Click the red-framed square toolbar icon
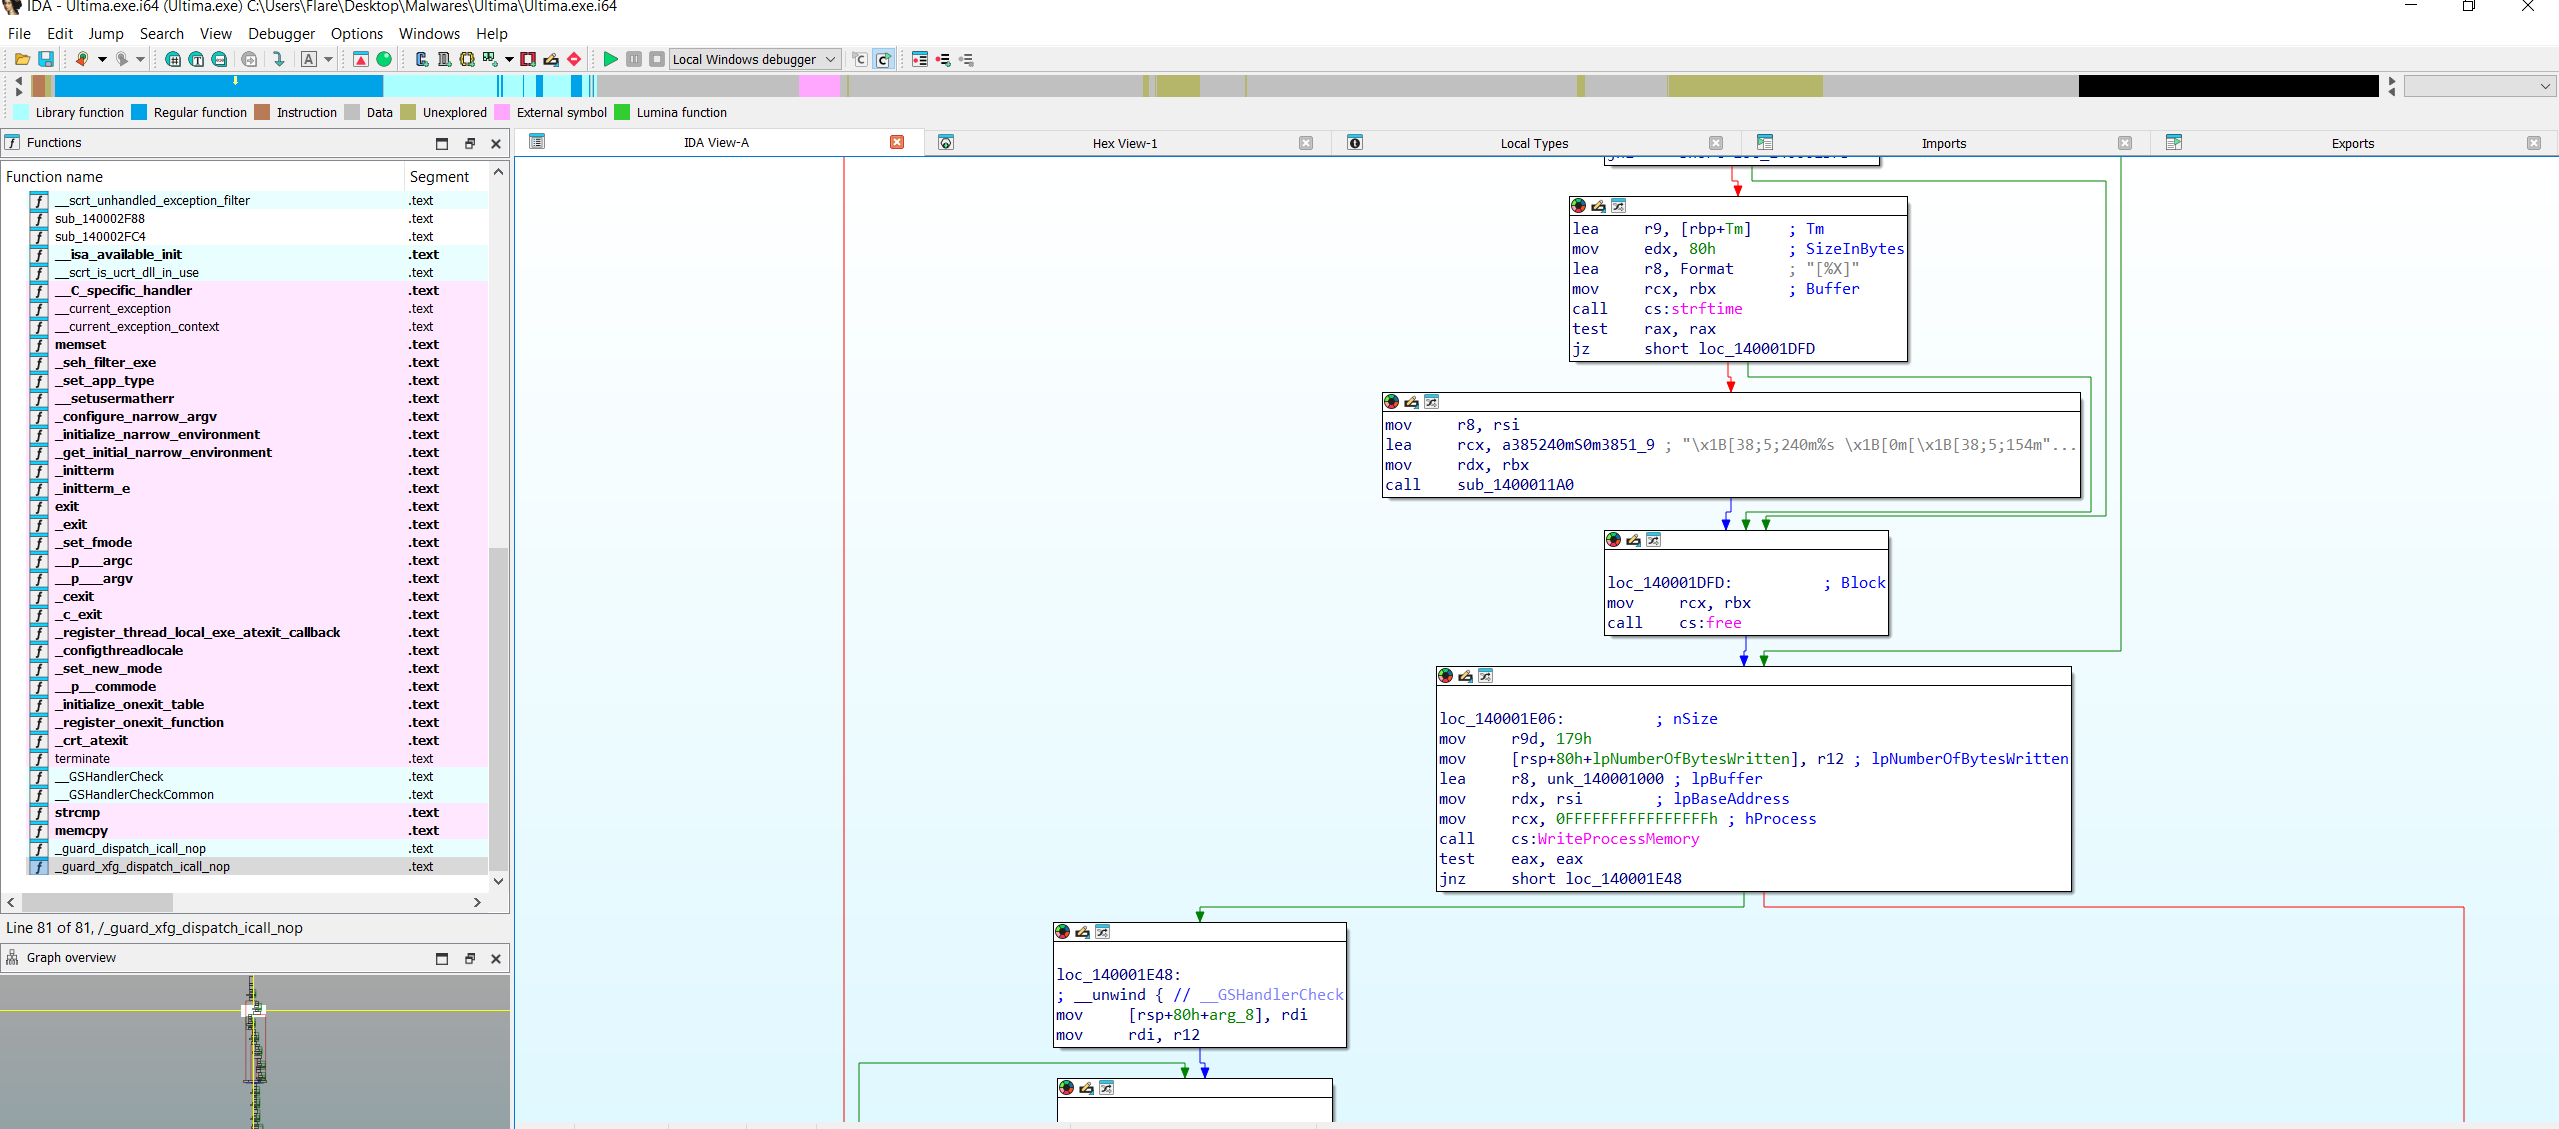Image resolution: width=2559 pixels, height=1129 pixels. [528, 59]
